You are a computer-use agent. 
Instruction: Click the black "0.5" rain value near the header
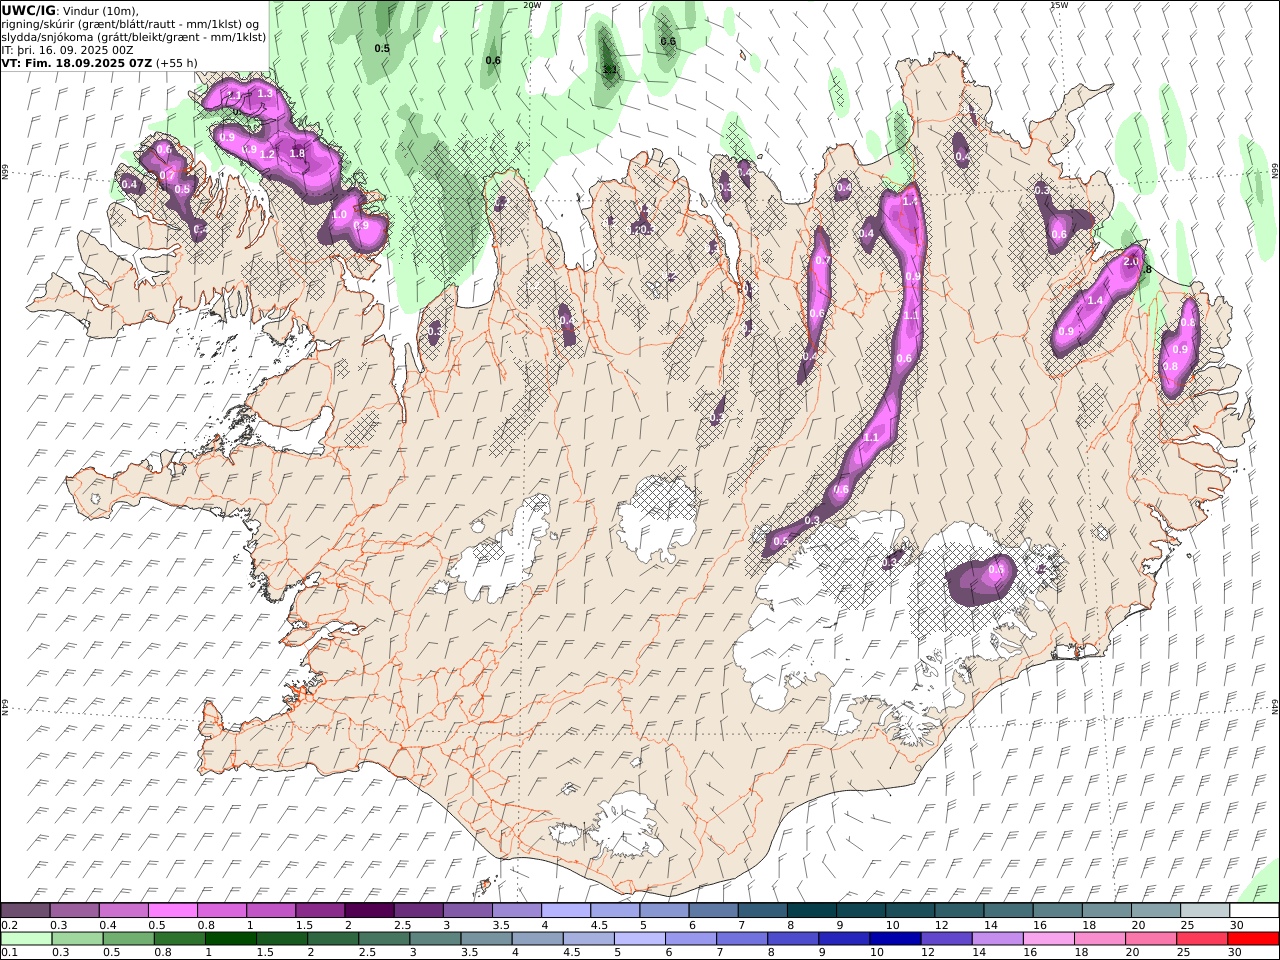pyautogui.click(x=382, y=48)
